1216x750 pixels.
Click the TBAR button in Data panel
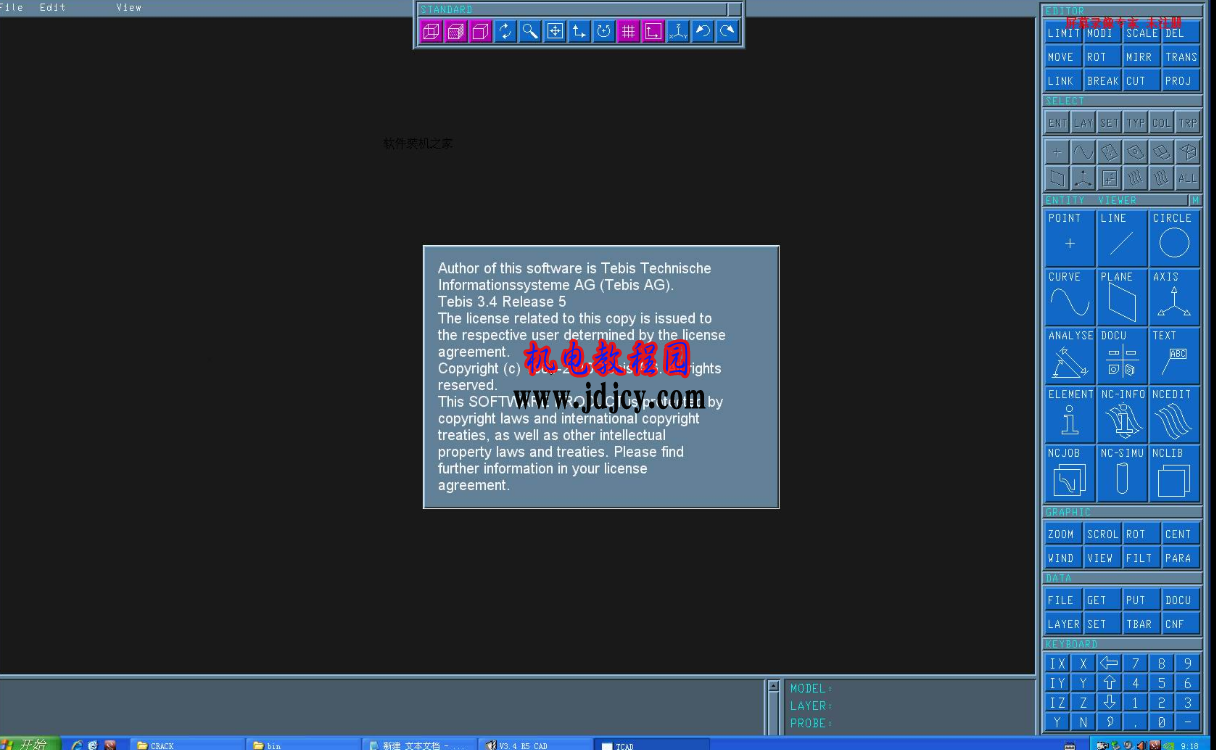1141,624
